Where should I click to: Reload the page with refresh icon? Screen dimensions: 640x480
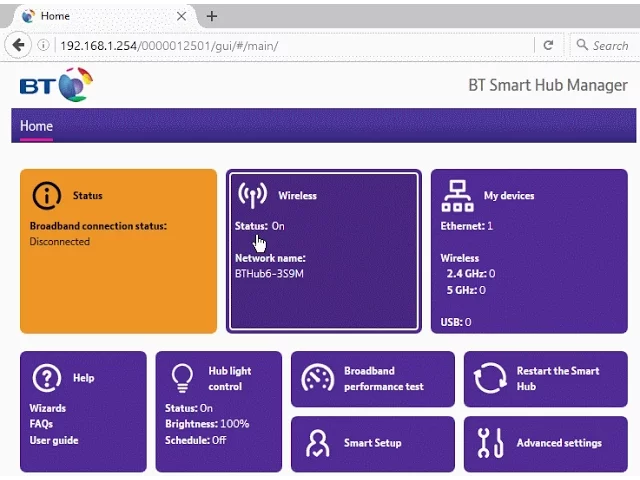click(x=548, y=45)
